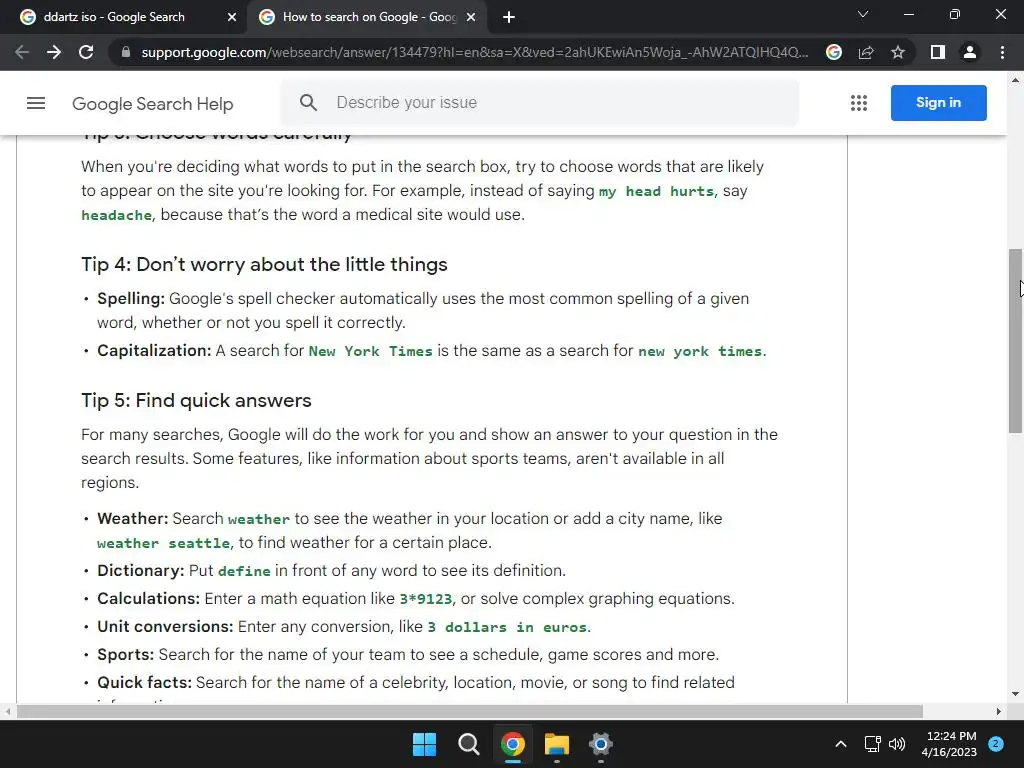Image resolution: width=1024 pixels, height=768 pixels.
Task: Close the ddartz iso tab
Action: [x=232, y=18]
